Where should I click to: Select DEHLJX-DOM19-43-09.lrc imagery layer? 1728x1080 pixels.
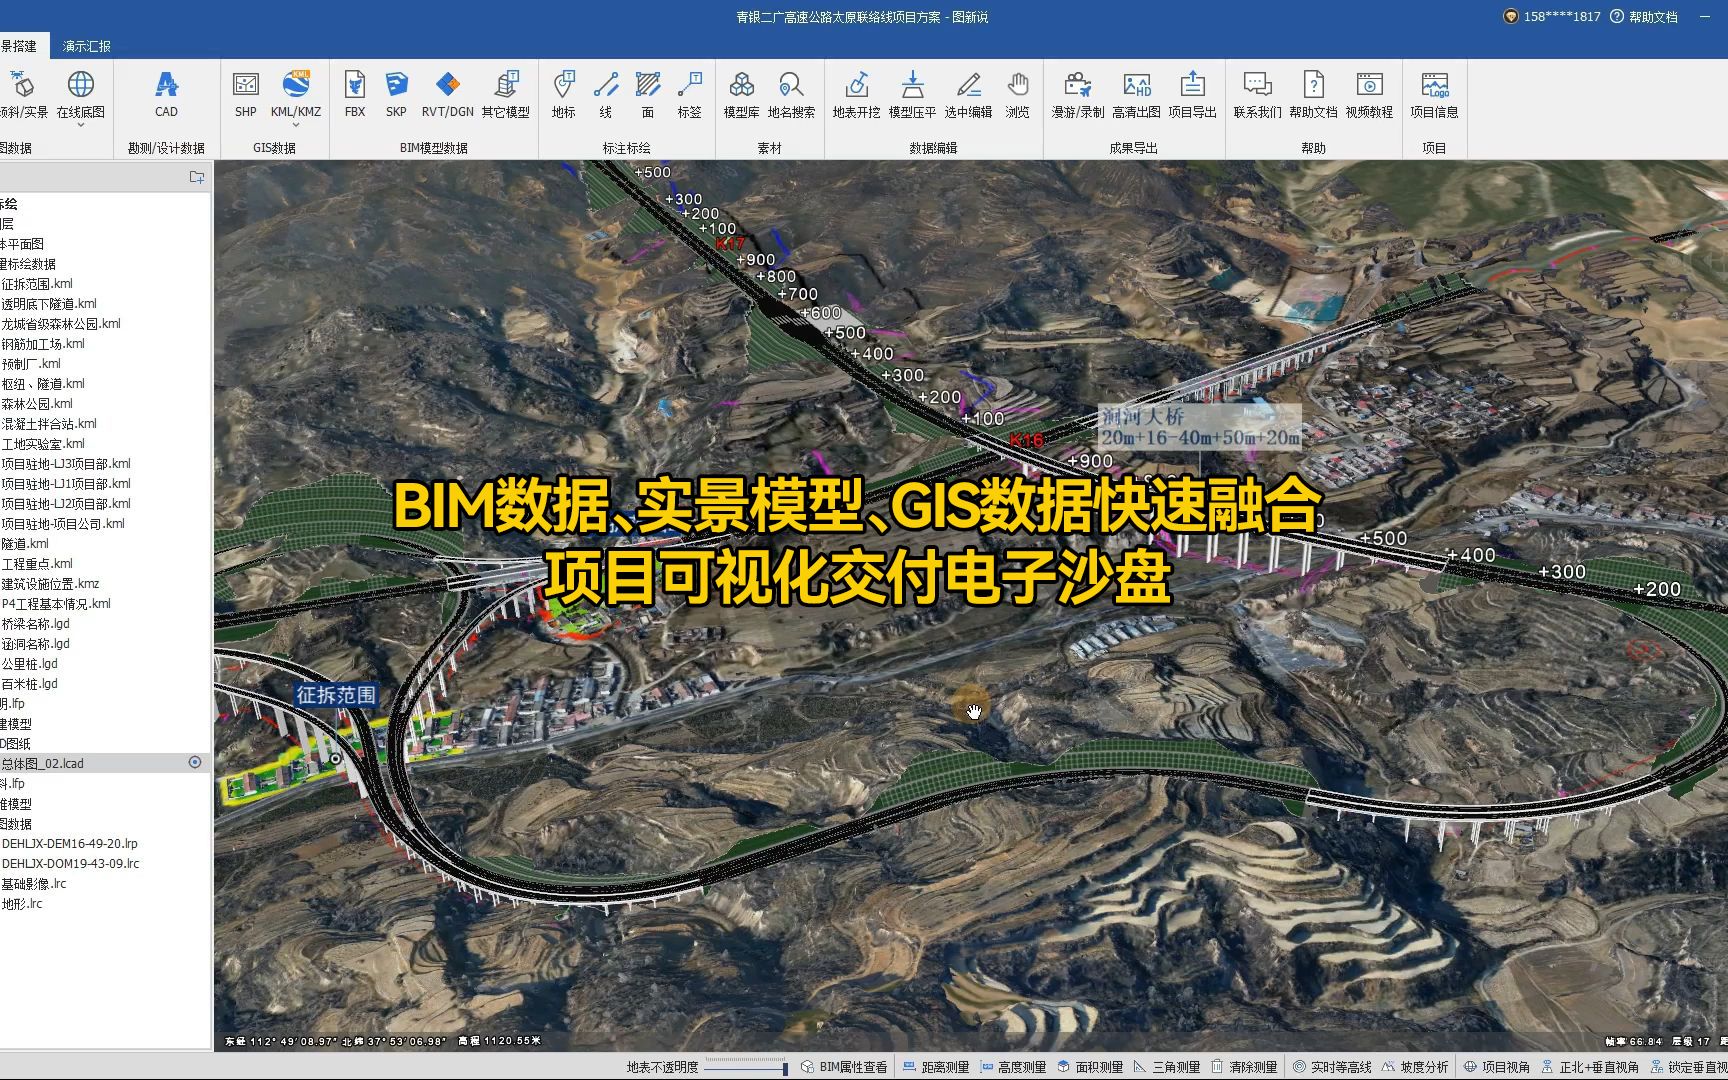(71, 863)
